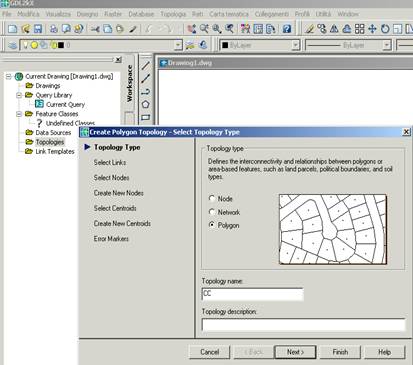This screenshot has width=413, height=365.
Task: Click the Topology description input field
Action: [x=304, y=325]
